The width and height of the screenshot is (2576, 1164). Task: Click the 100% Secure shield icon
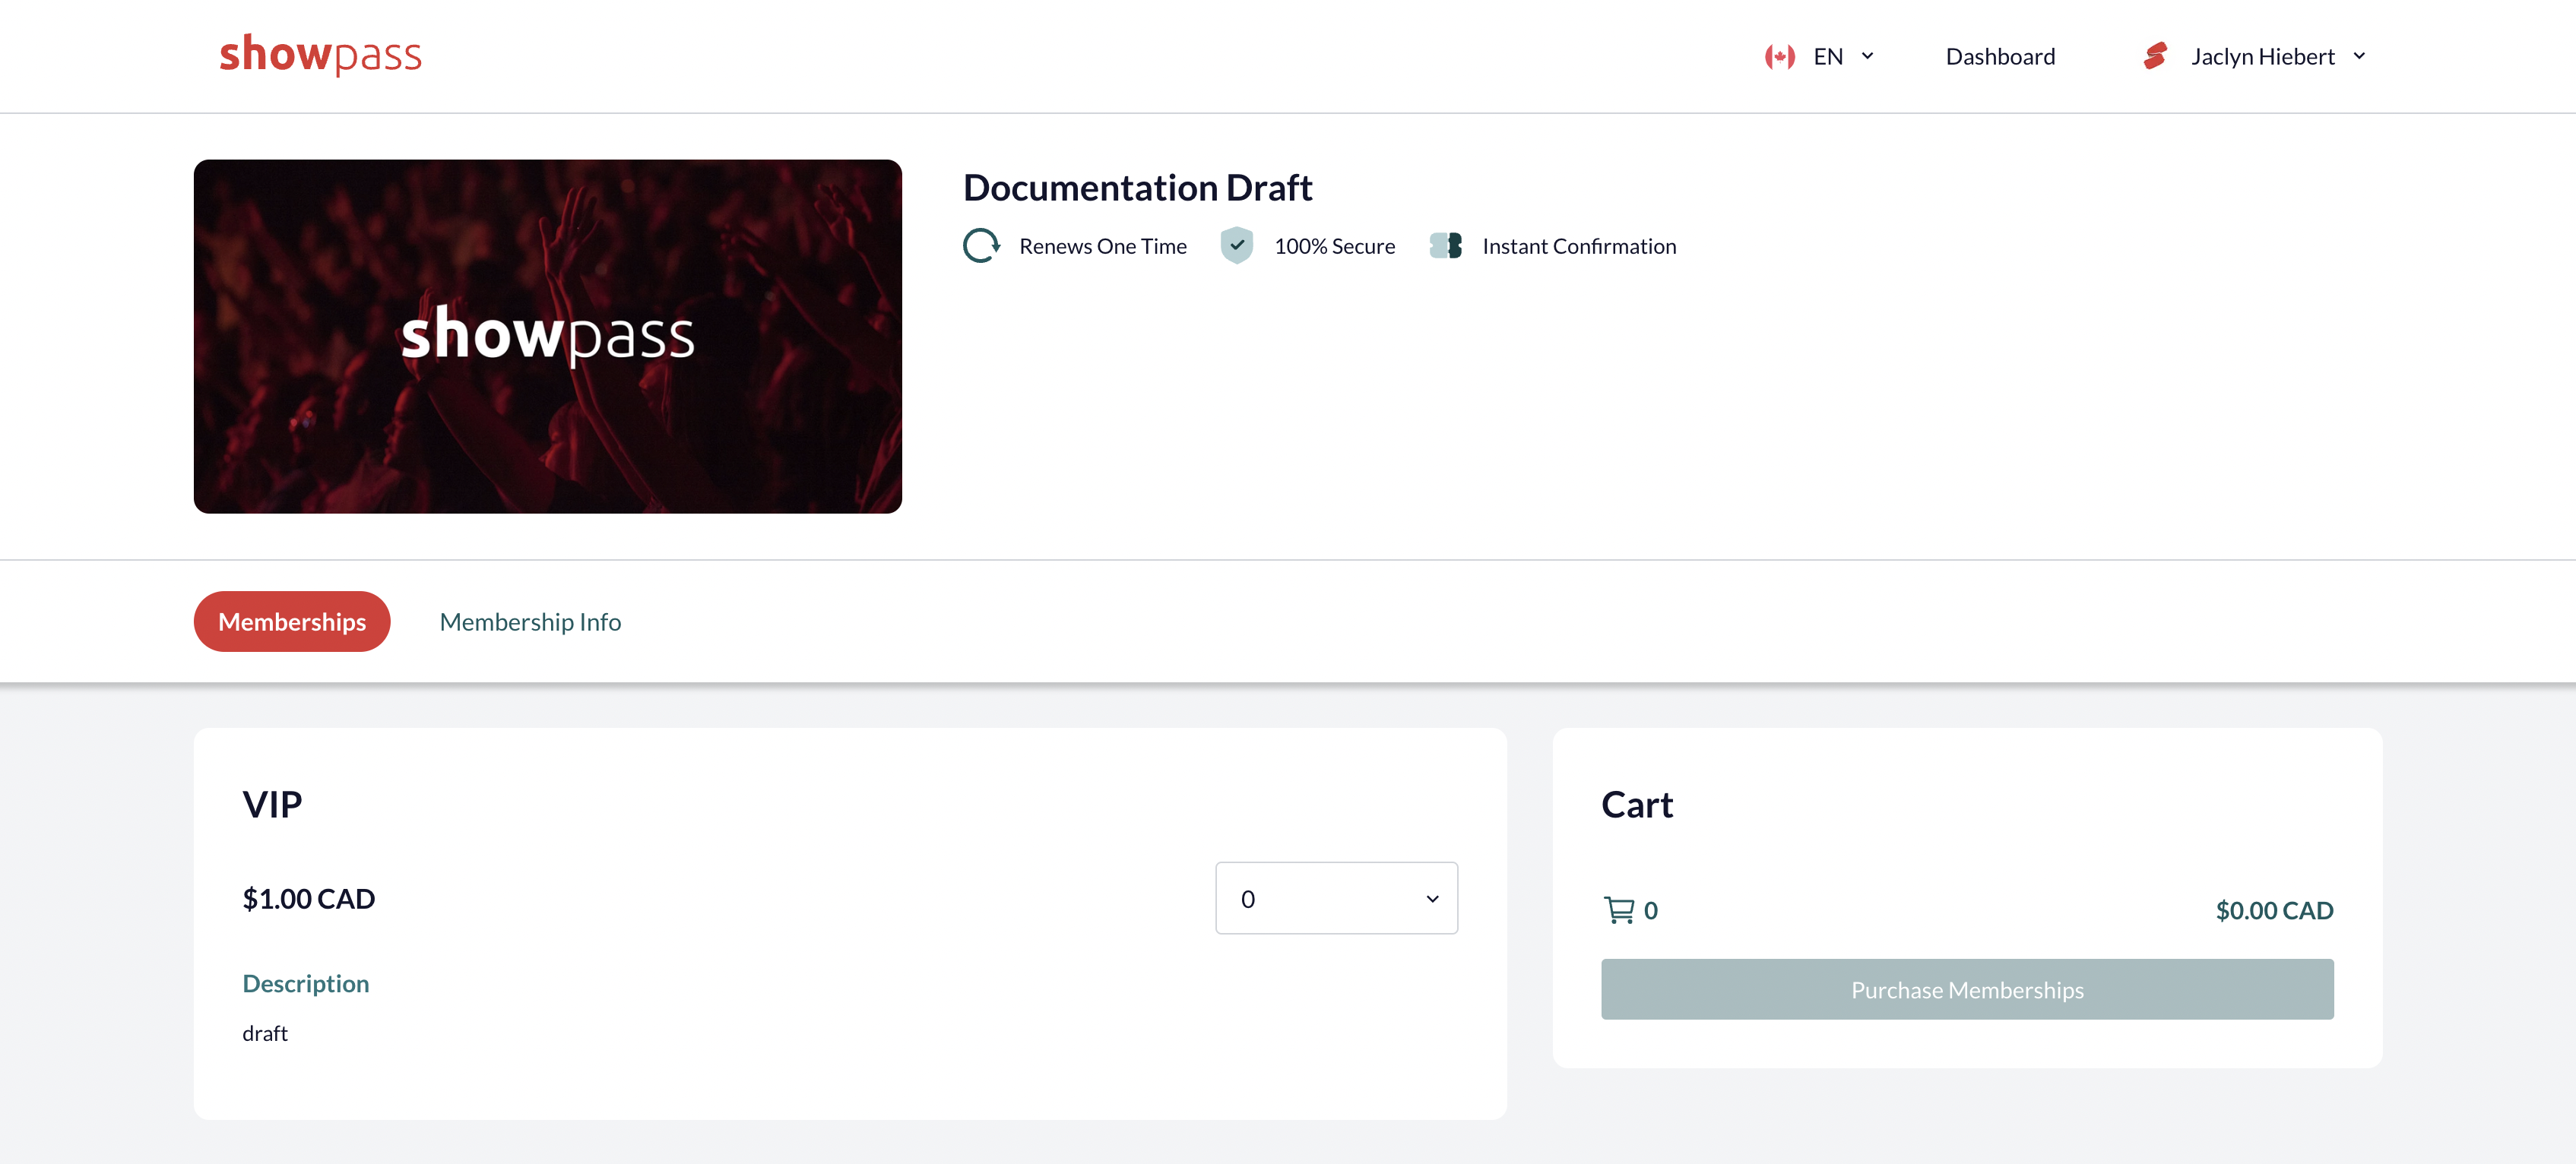tap(1237, 245)
